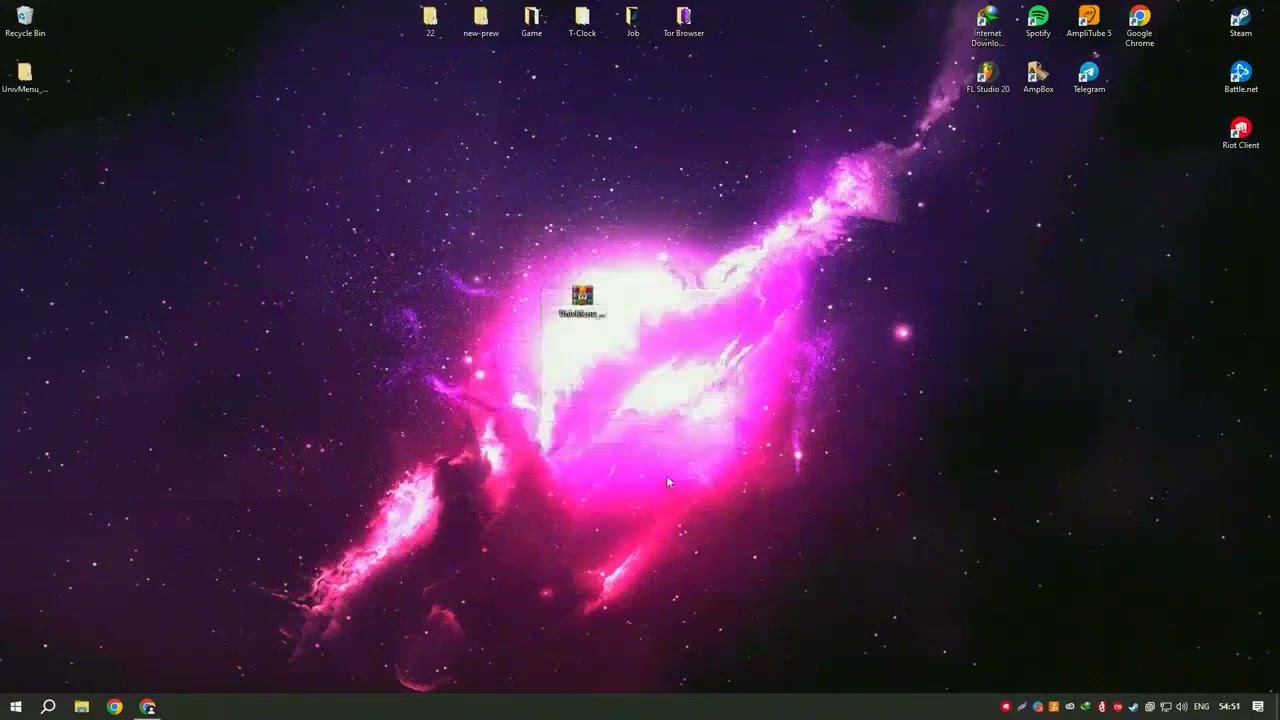The image size is (1280, 720).
Task: Select the AmpliTube 5 shortcut
Action: [1089, 22]
